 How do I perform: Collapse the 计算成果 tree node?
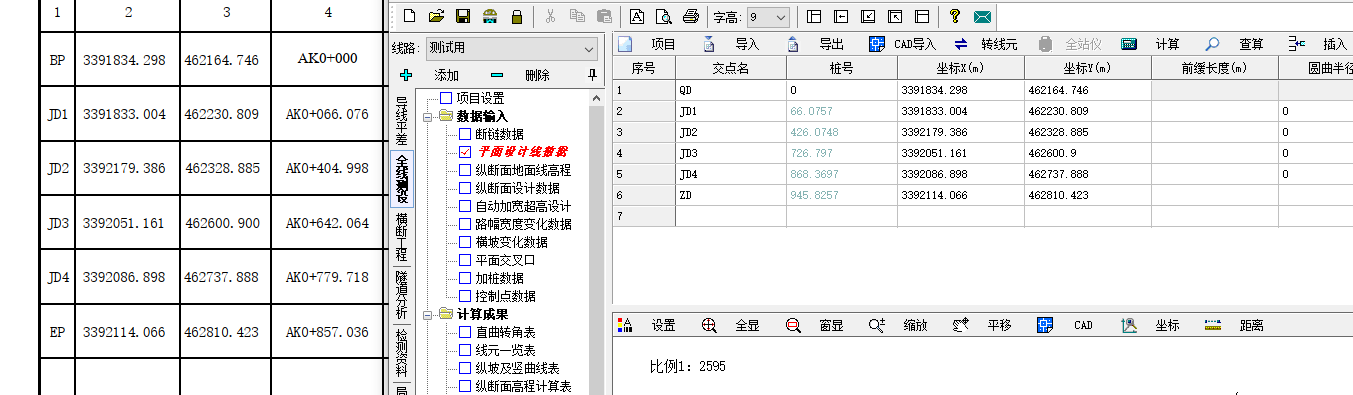(429, 314)
